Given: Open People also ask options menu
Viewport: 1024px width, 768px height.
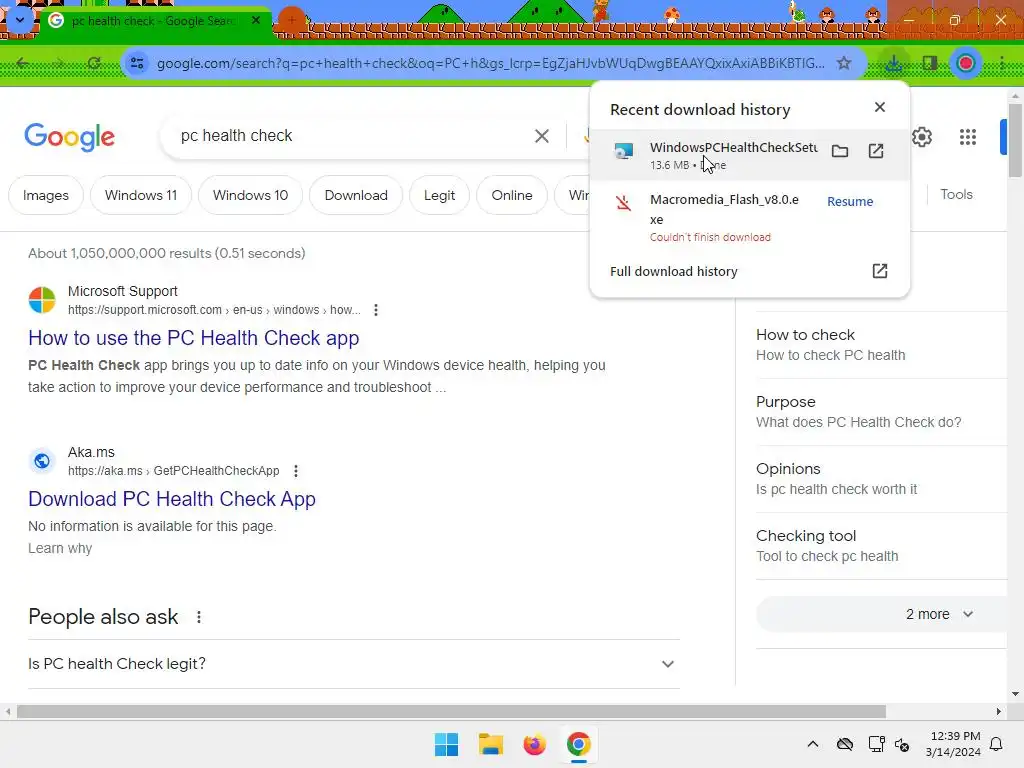Looking at the screenshot, I should click(199, 617).
